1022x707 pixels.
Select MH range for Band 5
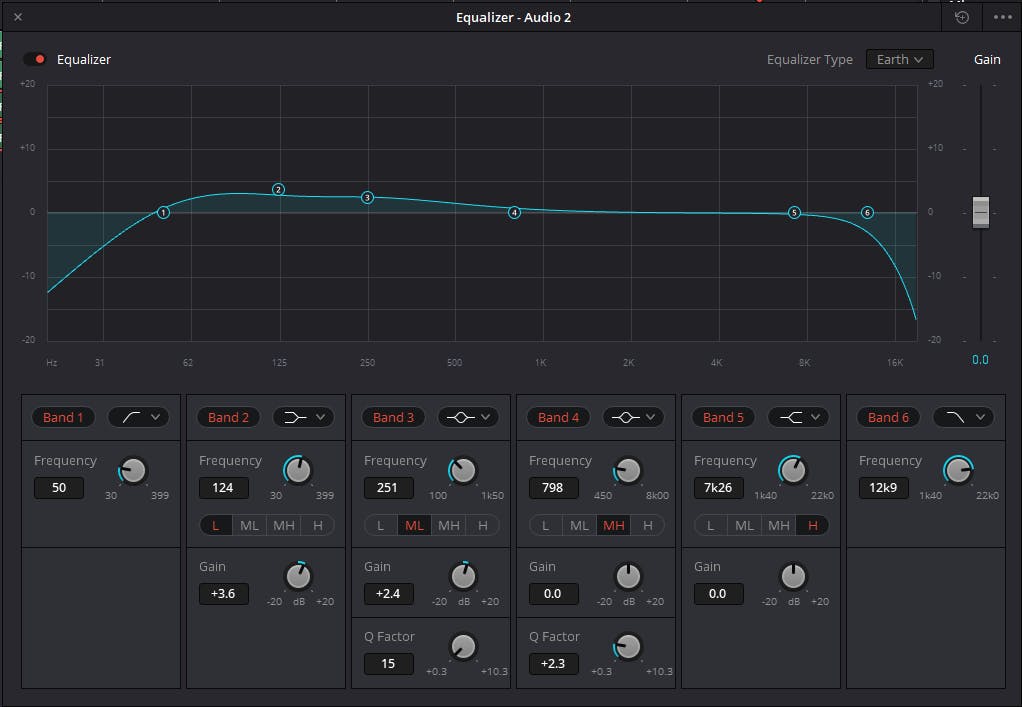(778, 525)
